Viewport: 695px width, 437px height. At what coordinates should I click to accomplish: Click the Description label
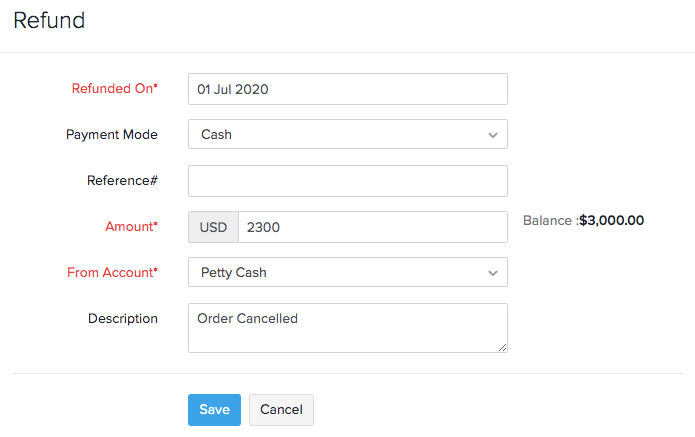tap(123, 318)
